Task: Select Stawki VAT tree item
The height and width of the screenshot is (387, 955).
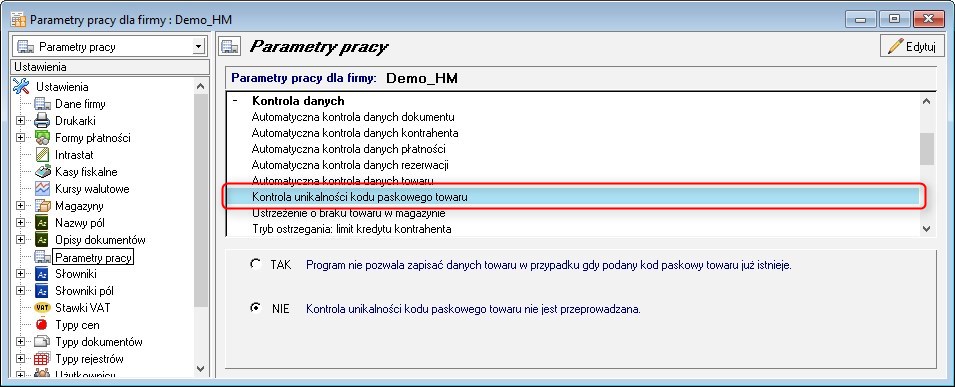Action: [x=83, y=308]
